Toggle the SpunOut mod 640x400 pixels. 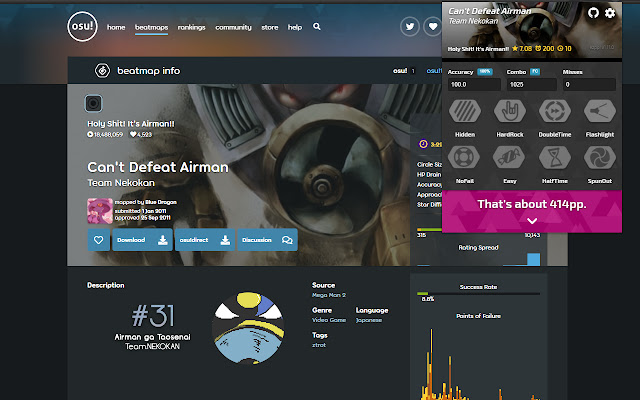600,157
